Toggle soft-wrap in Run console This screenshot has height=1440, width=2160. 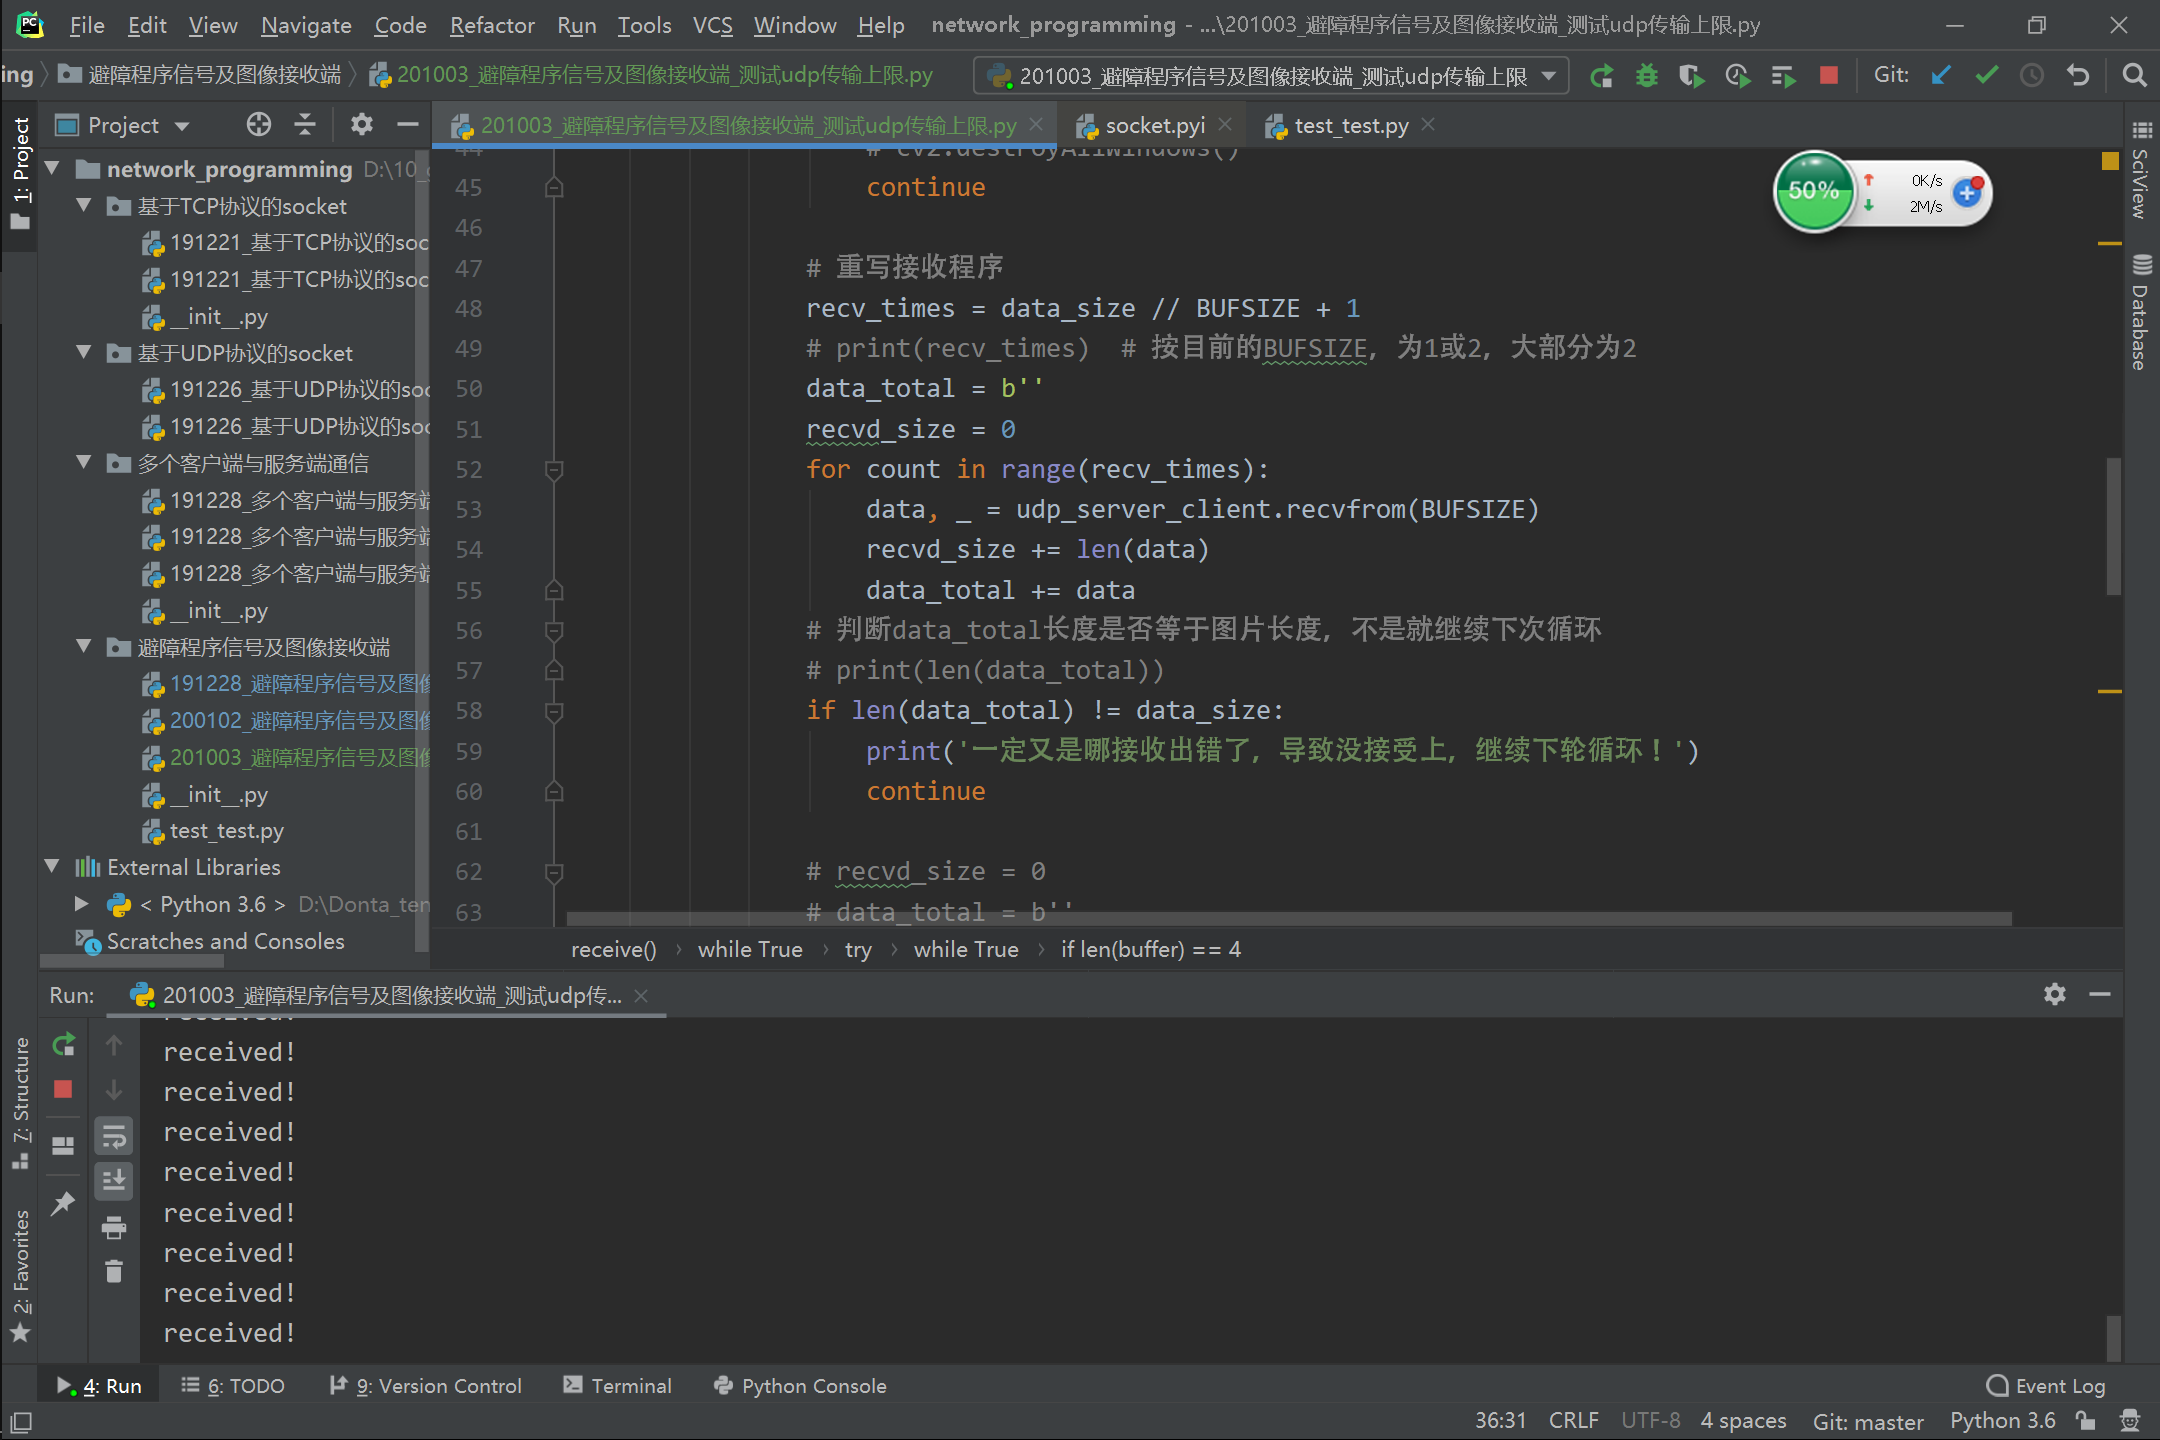114,1137
